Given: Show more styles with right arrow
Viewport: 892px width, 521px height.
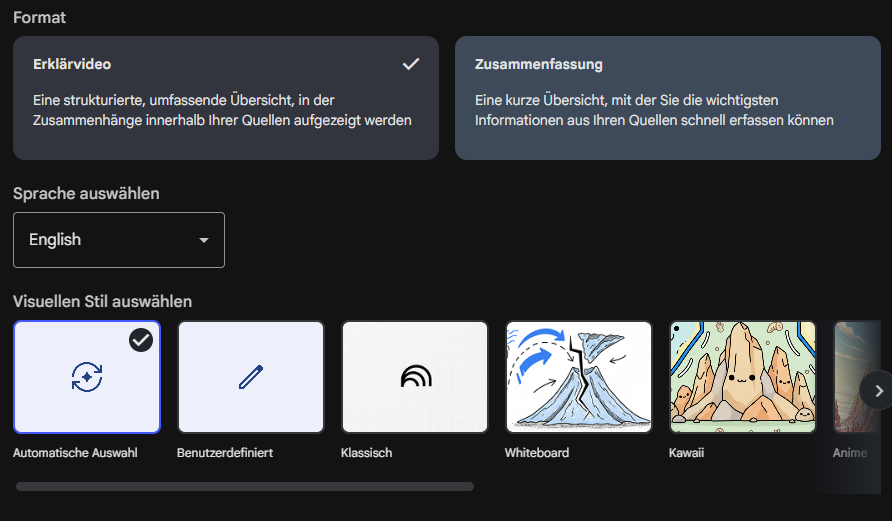Looking at the screenshot, I should pos(878,390).
